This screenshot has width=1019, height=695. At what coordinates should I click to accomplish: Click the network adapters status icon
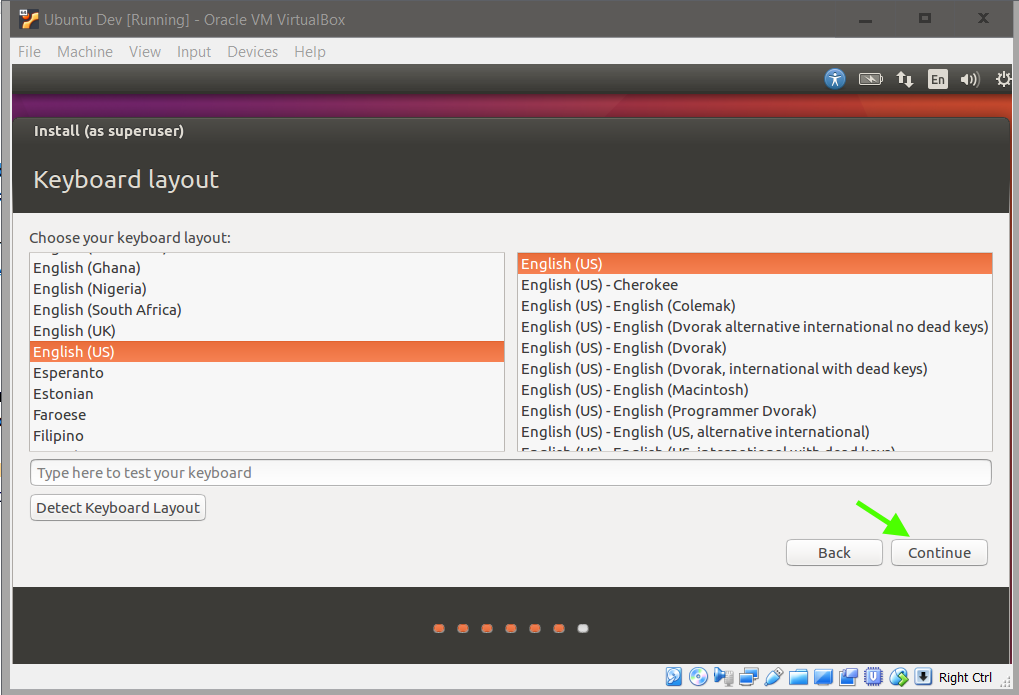pos(749,677)
